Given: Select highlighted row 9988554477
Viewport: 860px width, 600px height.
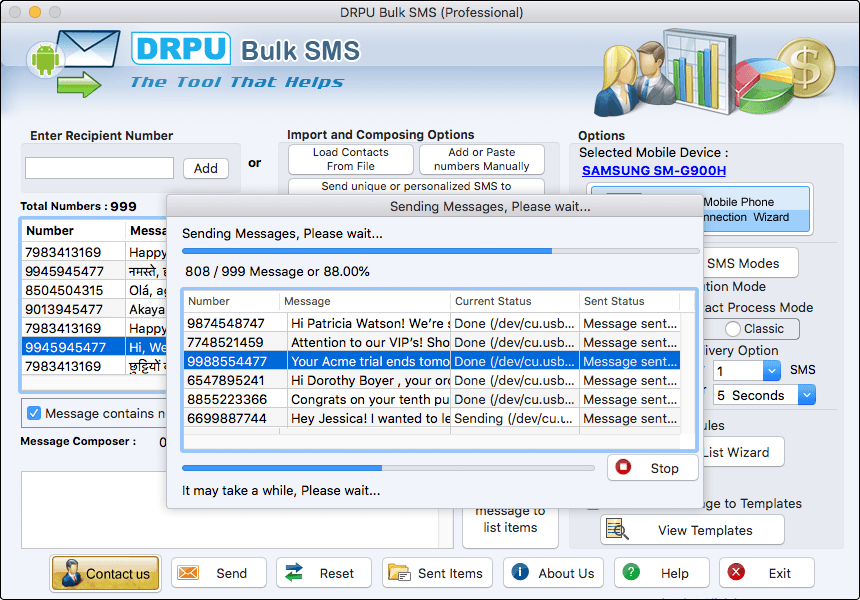Looking at the screenshot, I should click(432, 361).
